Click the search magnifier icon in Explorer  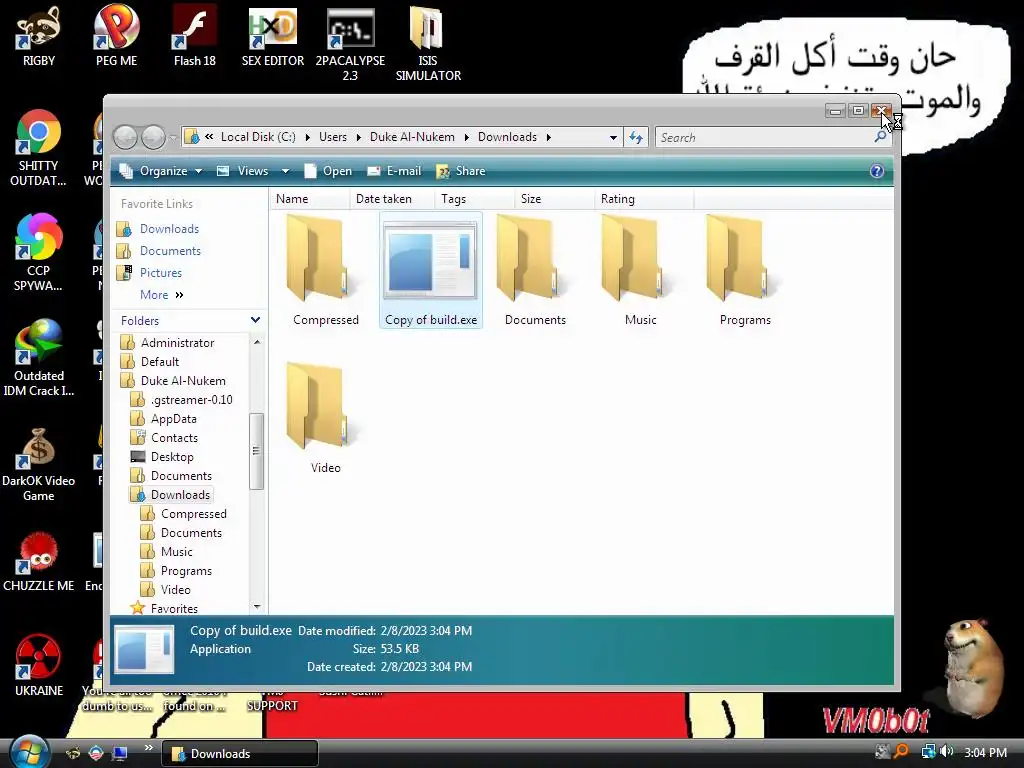point(880,136)
